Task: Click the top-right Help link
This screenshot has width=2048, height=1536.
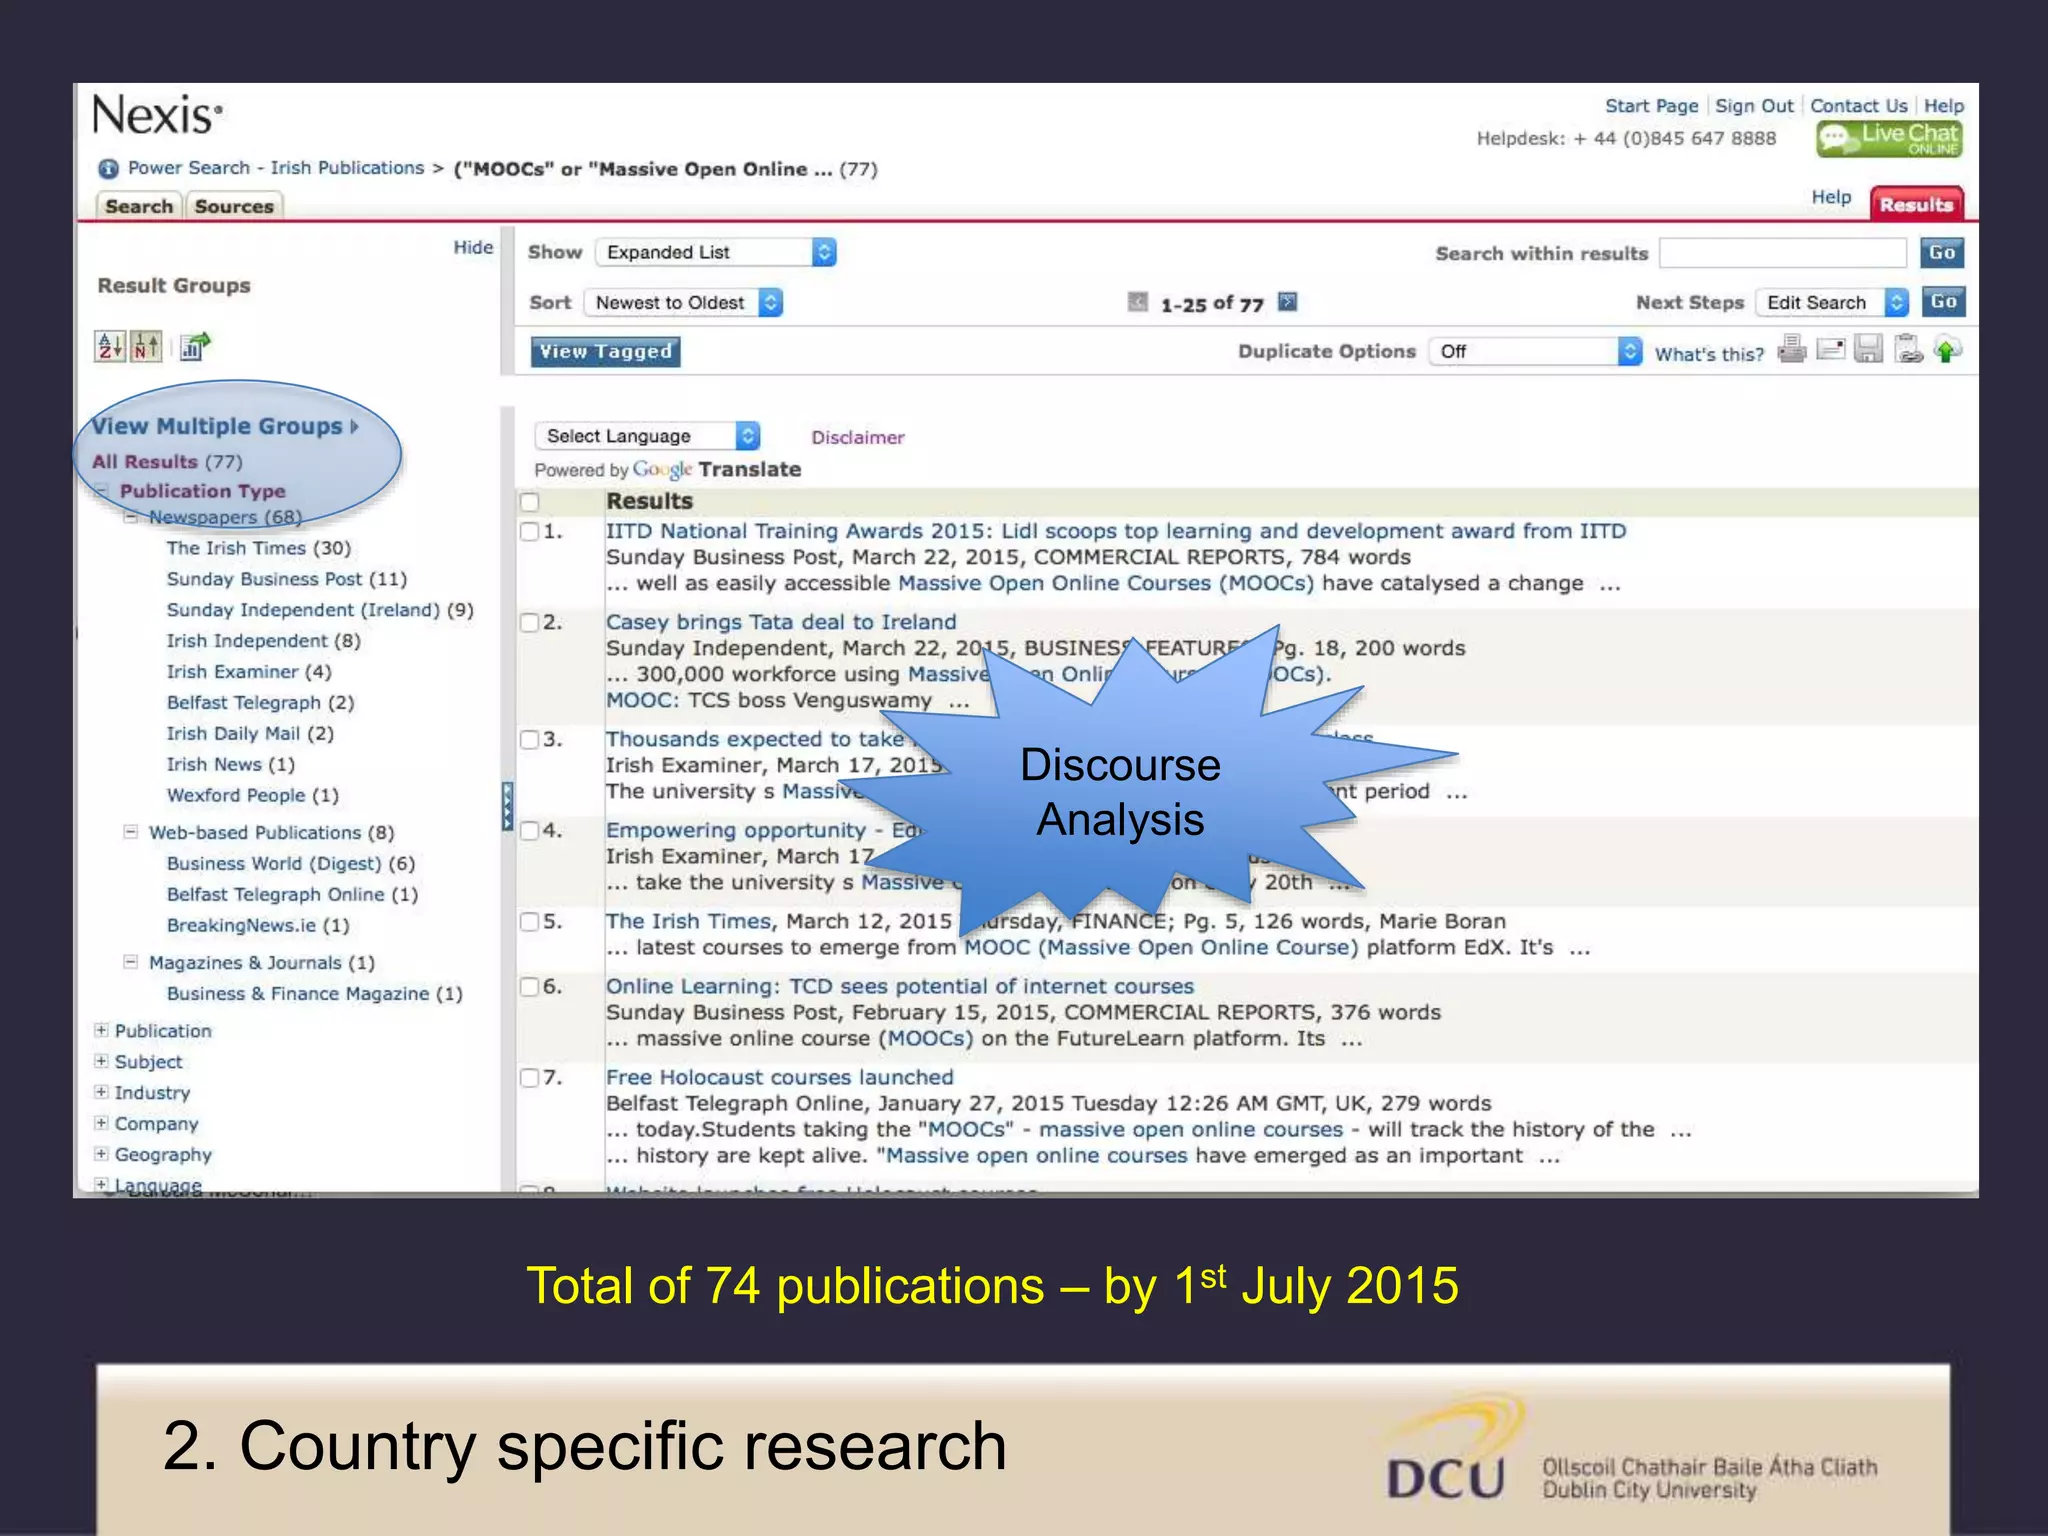Action: (1944, 106)
